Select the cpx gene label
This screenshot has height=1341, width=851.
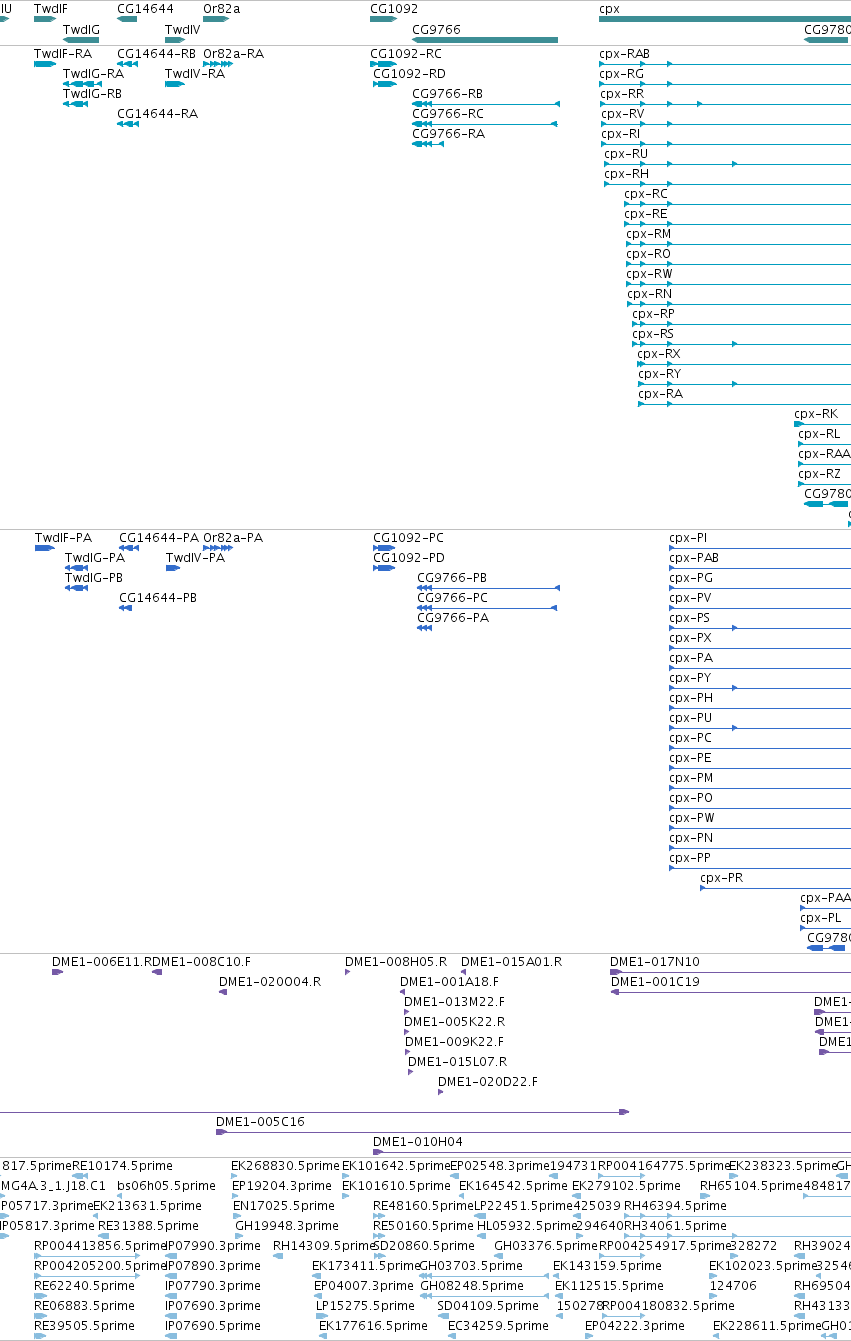pos(609,9)
